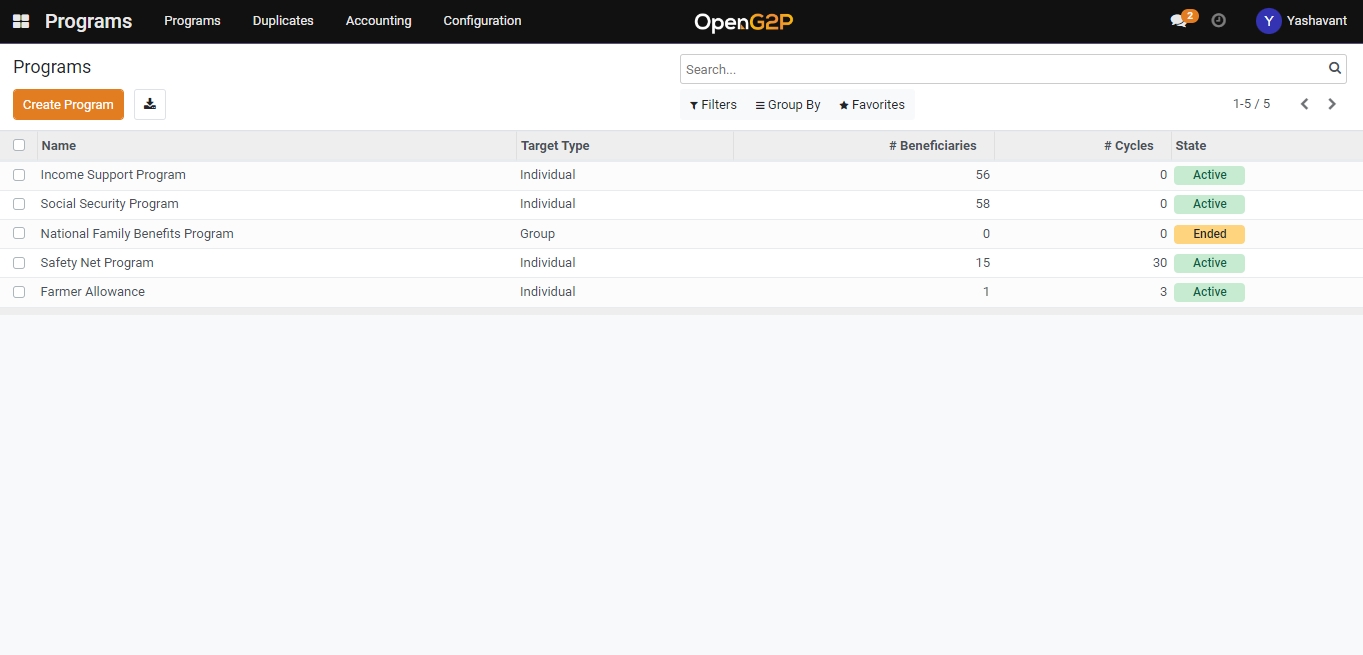The width and height of the screenshot is (1363, 655).
Task: Open the Duplicates menu
Action: (283, 21)
